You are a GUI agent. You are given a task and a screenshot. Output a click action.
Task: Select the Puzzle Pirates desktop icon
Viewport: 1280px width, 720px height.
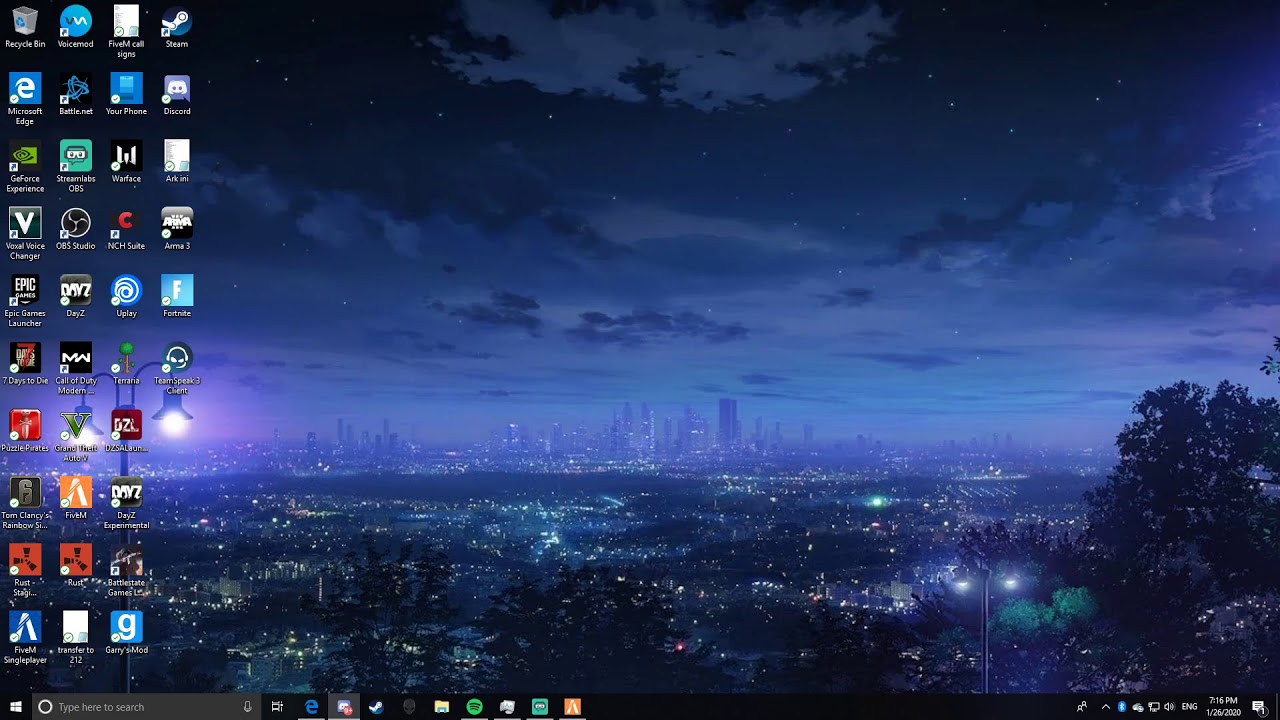click(x=25, y=431)
